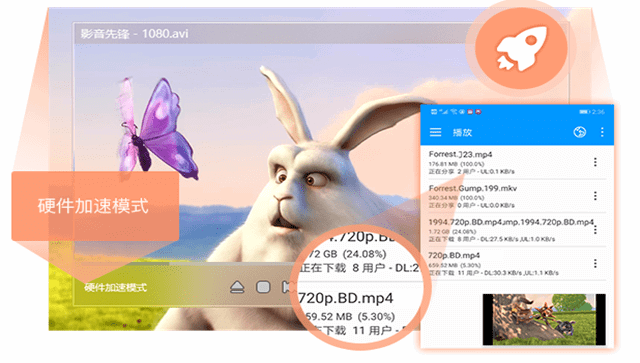Click the orange 硬件加速模式 banner
640x363 pixels.
point(95,206)
